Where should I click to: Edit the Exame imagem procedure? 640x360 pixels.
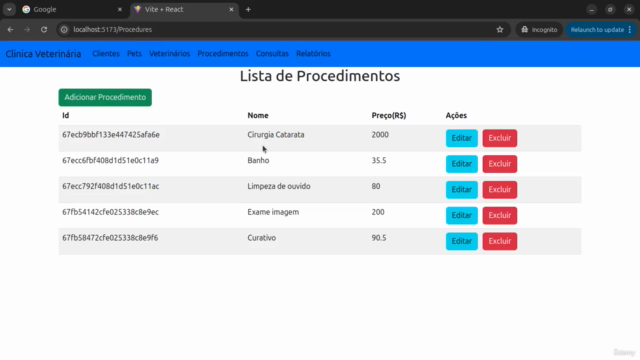(x=462, y=215)
